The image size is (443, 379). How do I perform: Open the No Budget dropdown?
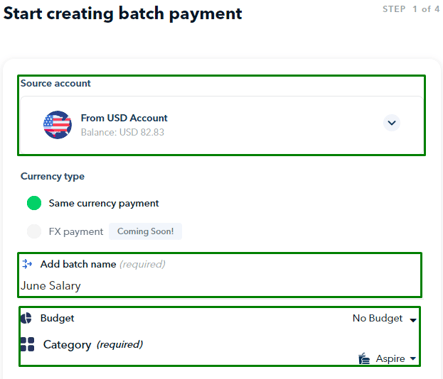(x=384, y=319)
